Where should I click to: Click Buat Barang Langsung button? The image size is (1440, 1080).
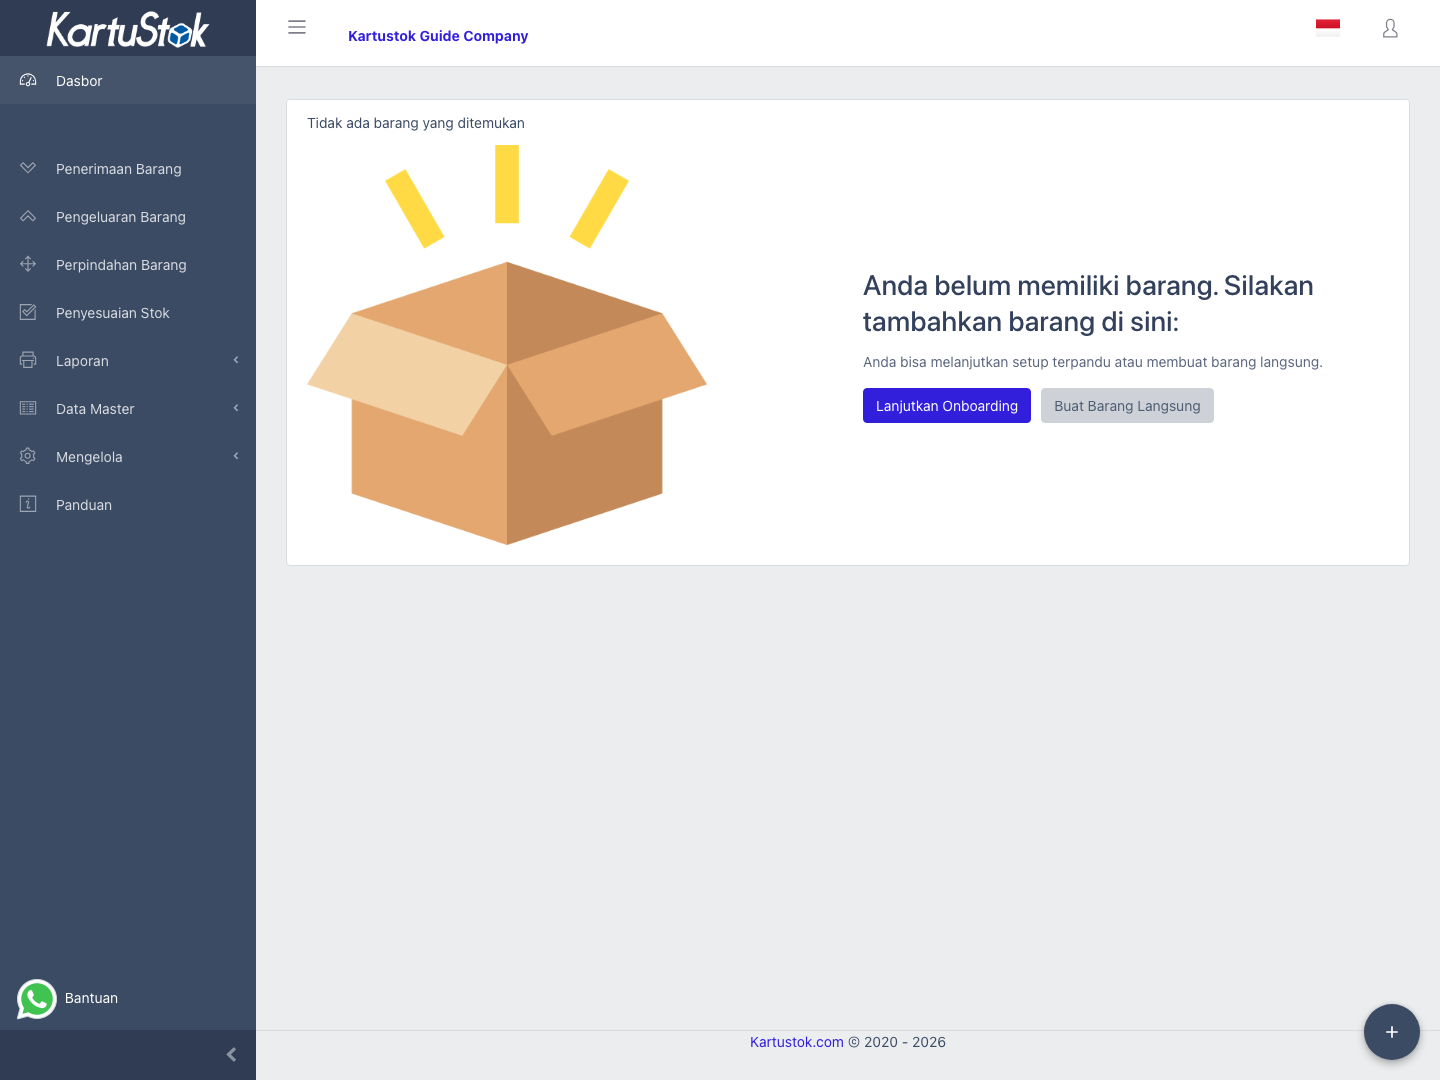point(1127,405)
